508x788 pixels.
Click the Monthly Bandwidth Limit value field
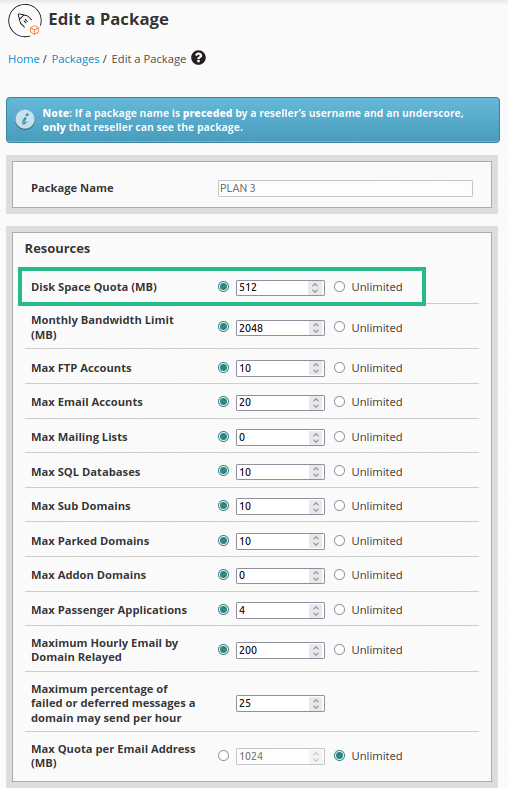click(x=280, y=328)
